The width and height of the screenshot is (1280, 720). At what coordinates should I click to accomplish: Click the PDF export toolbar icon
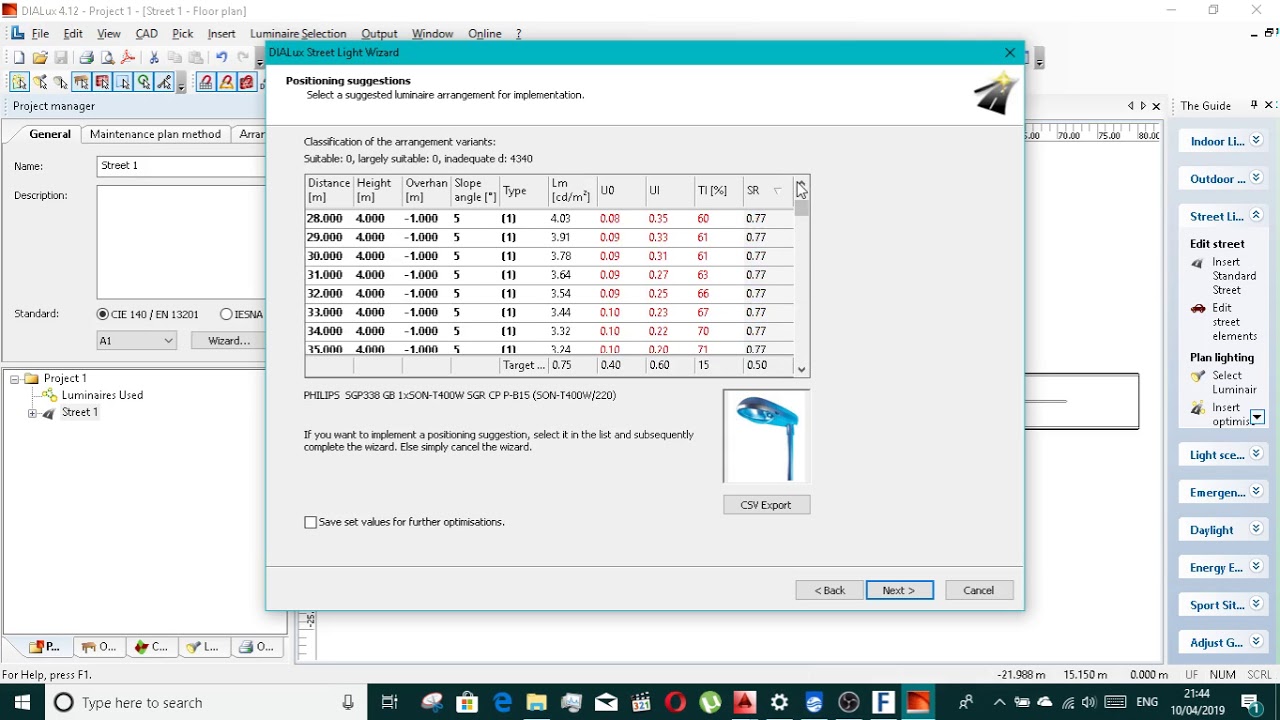tap(128, 58)
